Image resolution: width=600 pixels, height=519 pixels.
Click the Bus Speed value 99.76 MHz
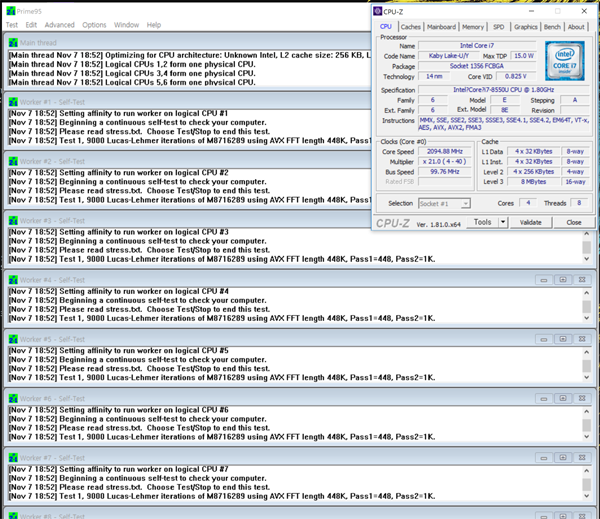click(x=445, y=172)
